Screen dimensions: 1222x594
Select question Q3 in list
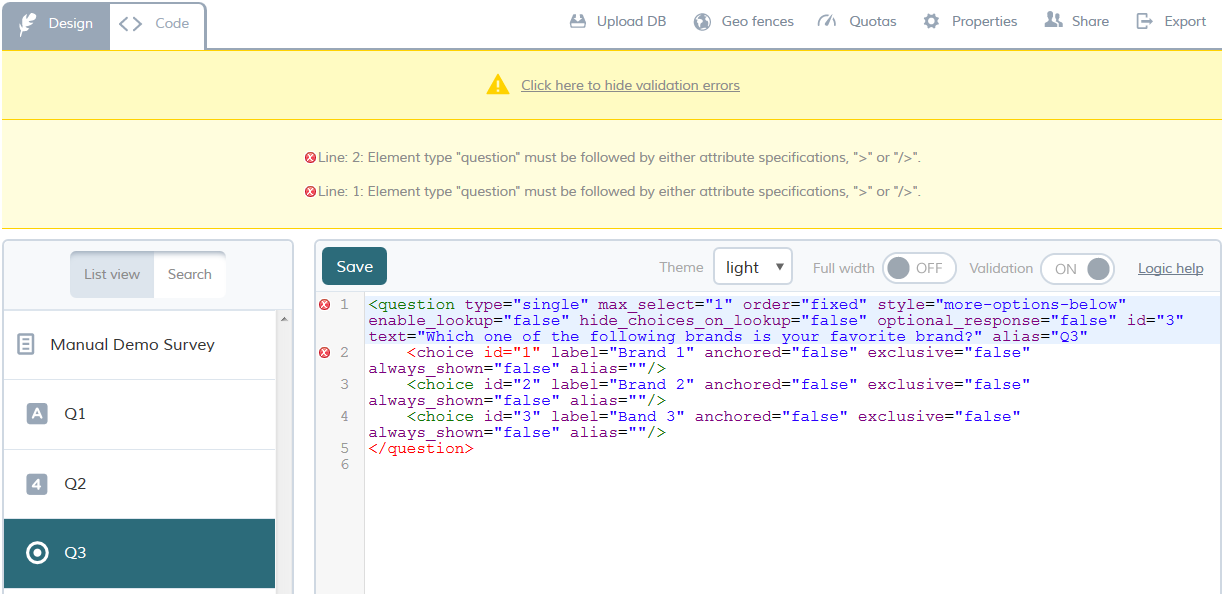[x=140, y=553]
